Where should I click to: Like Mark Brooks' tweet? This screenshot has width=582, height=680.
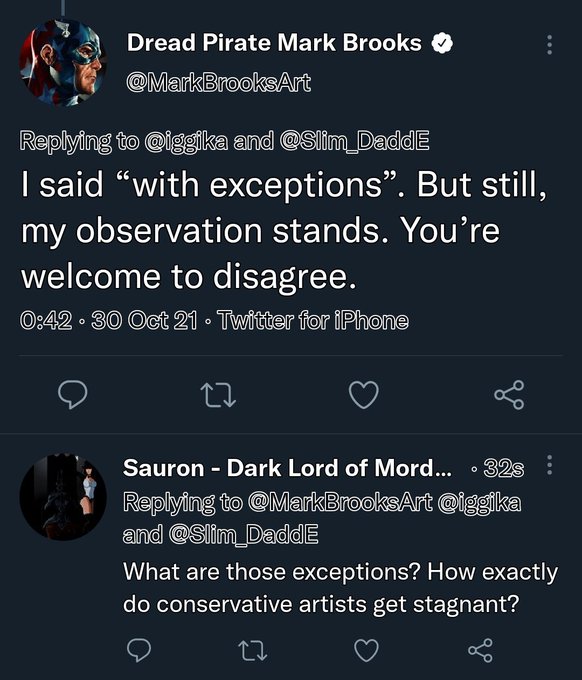[364, 395]
